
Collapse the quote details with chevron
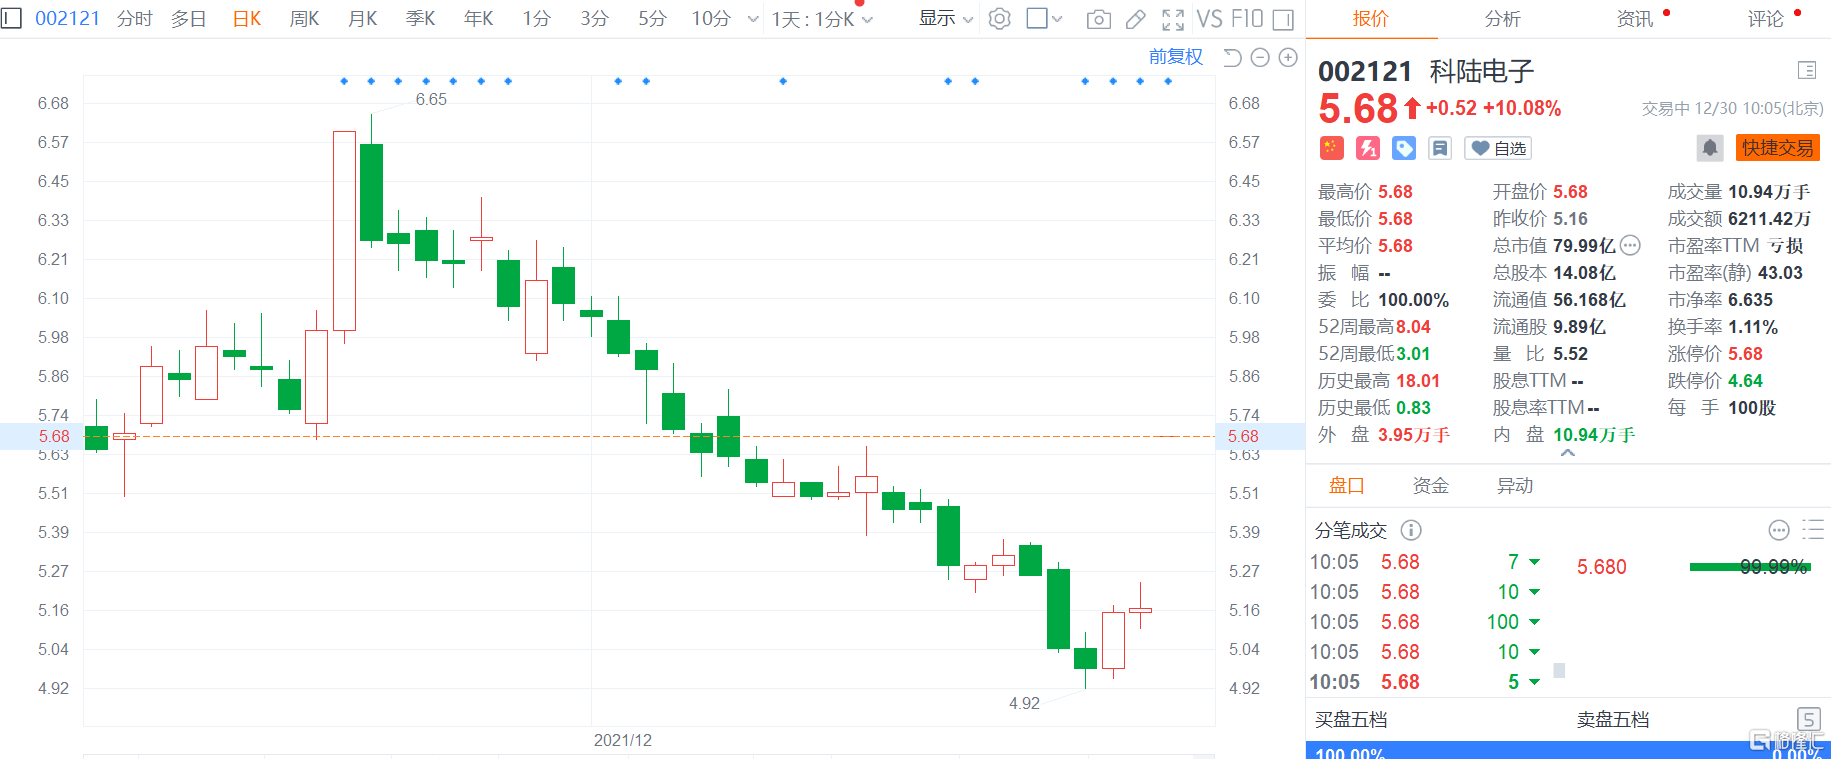tap(1568, 454)
